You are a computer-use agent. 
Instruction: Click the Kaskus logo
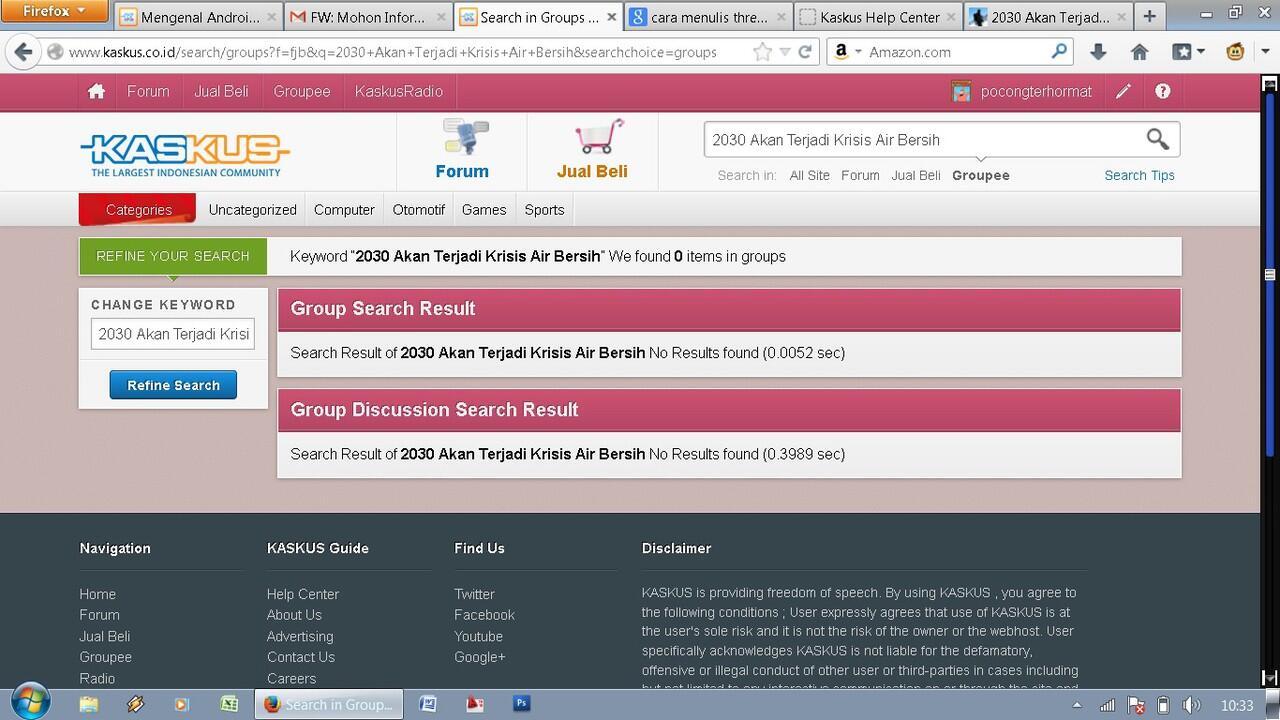point(185,156)
